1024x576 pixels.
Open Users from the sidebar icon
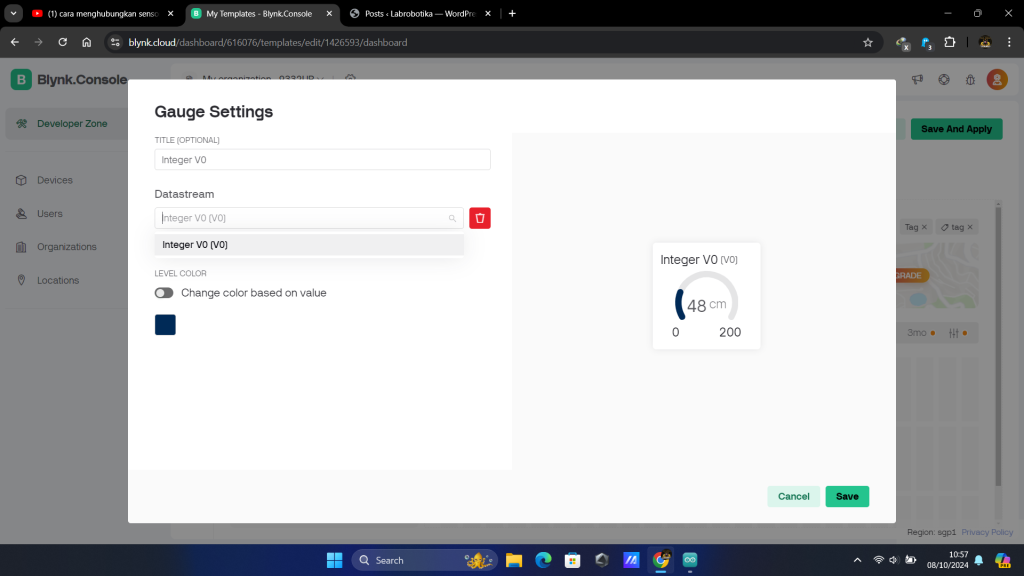(21, 214)
